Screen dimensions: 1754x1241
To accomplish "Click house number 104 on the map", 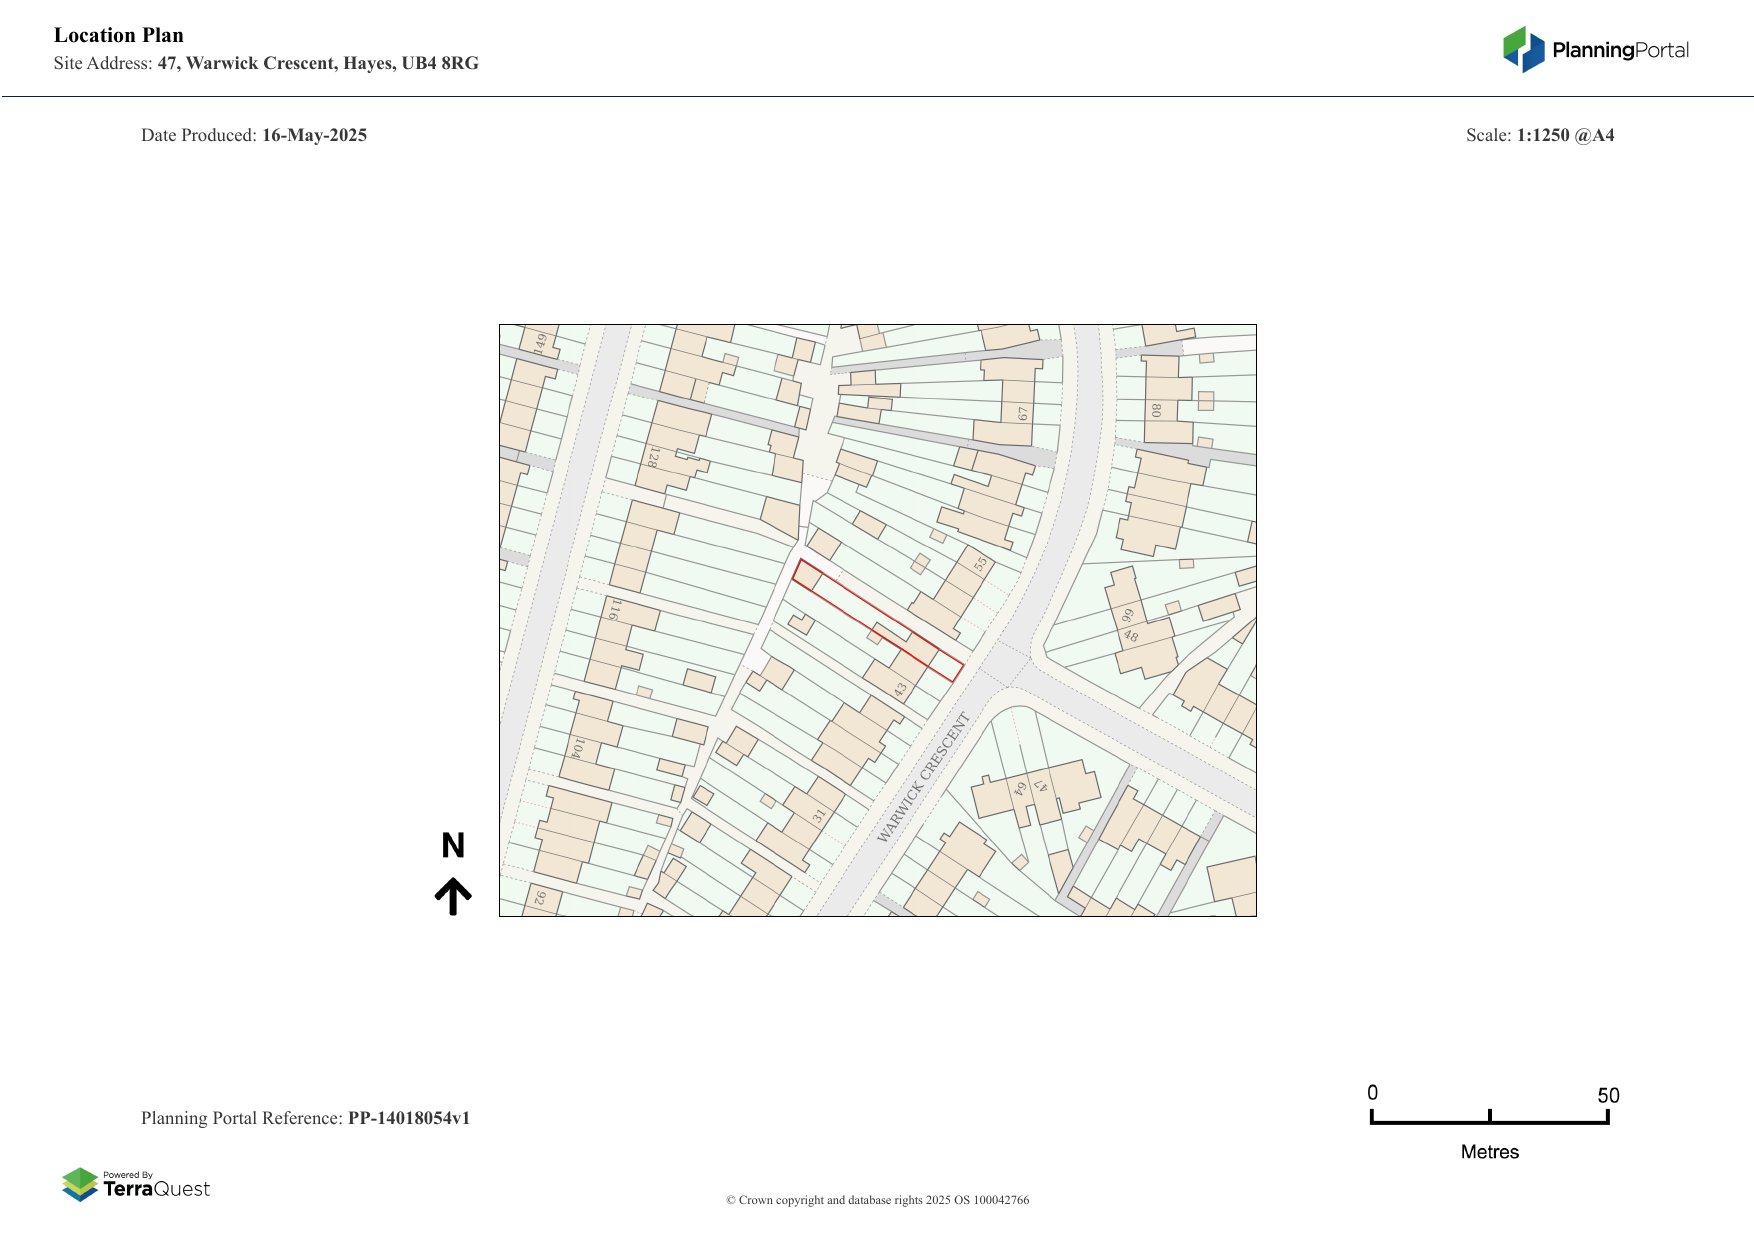I will [577, 748].
